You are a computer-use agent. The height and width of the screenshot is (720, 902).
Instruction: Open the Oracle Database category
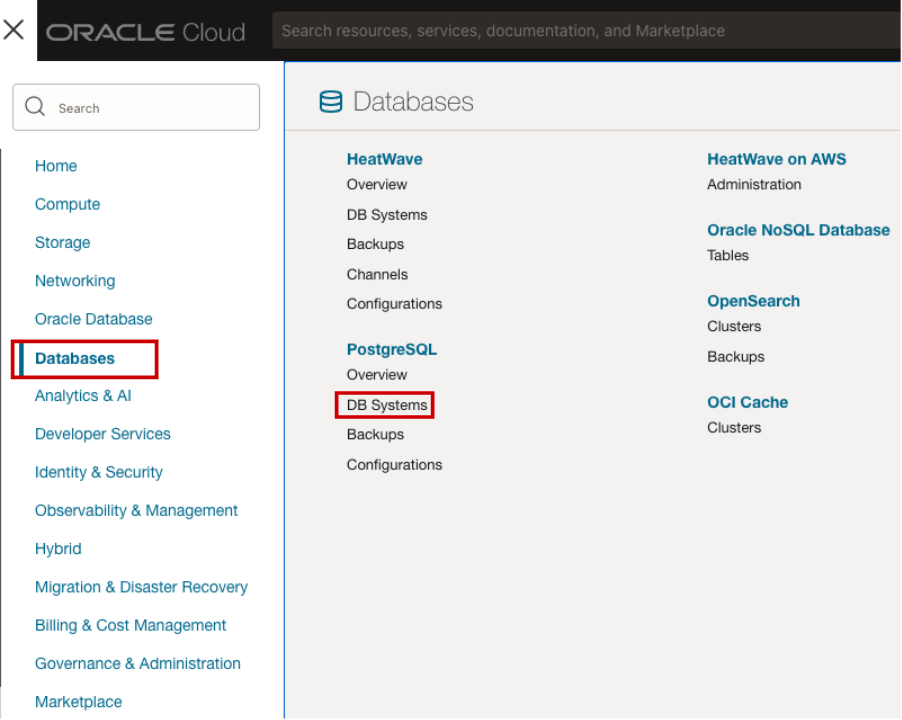(94, 319)
